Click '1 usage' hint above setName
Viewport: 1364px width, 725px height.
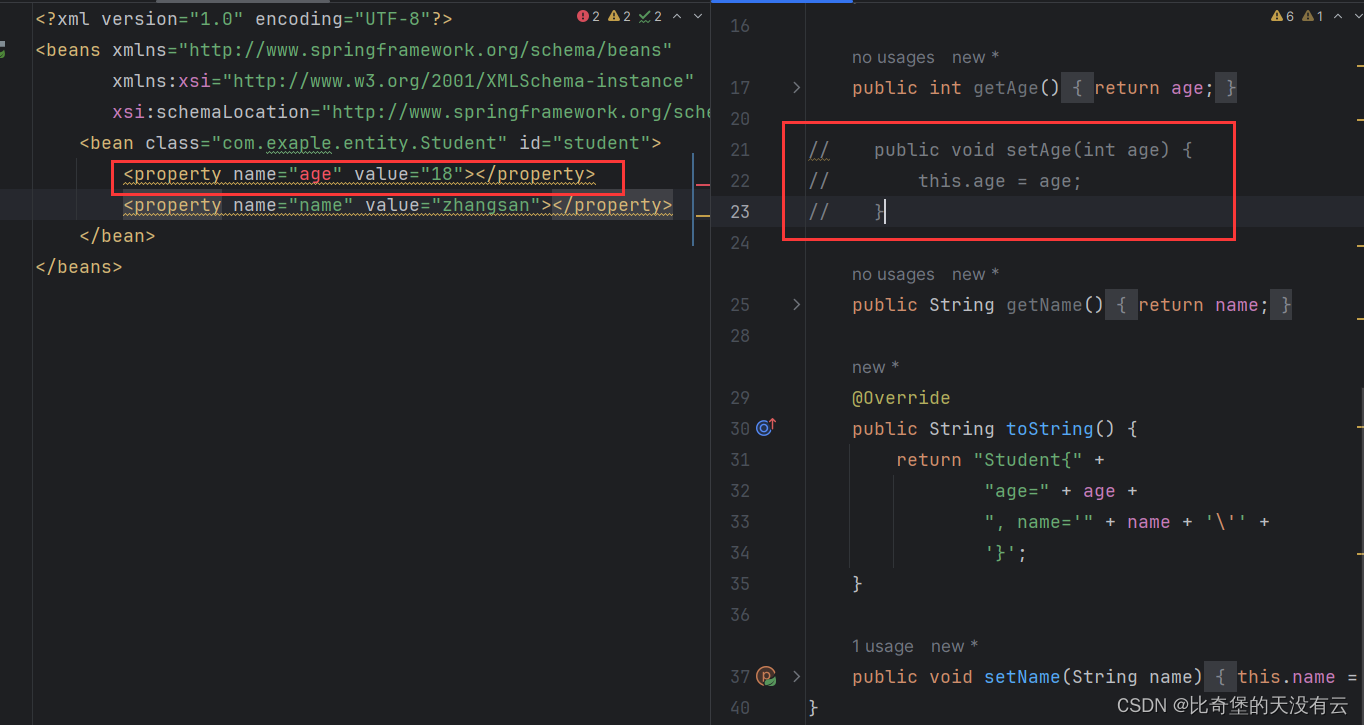(883, 646)
